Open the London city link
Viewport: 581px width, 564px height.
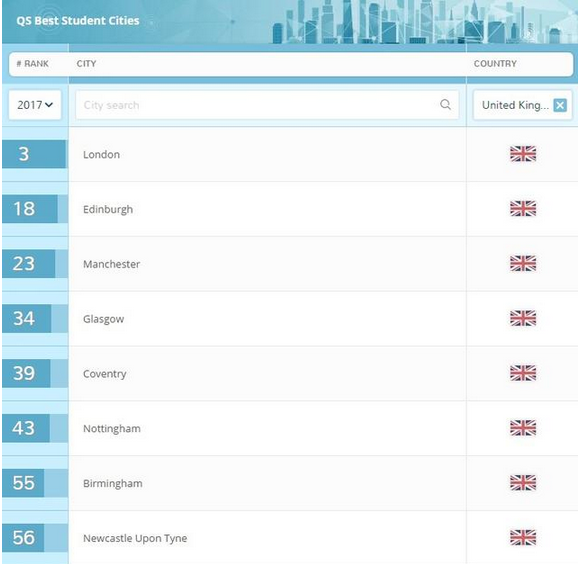point(102,155)
